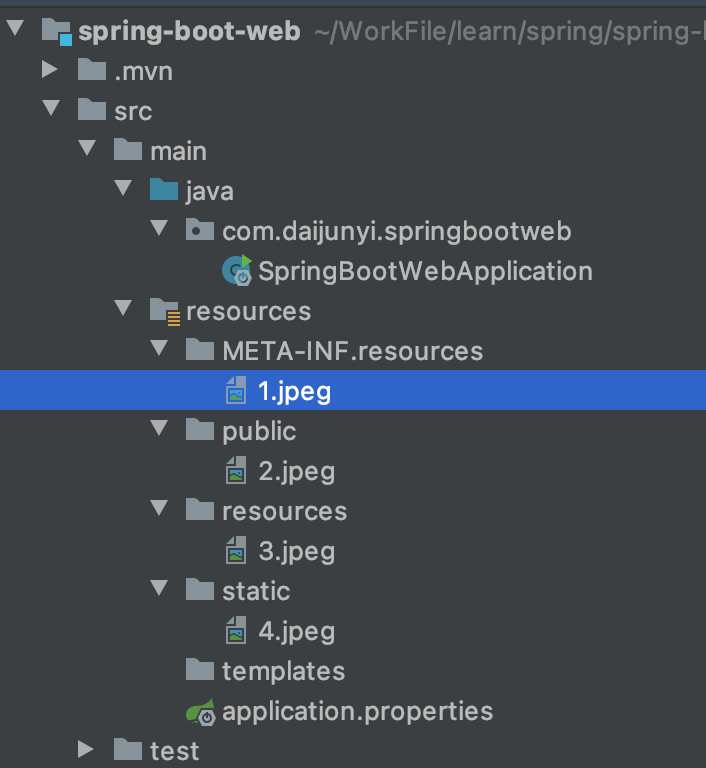Screen dimensions: 706x768
Task: Collapse the public folder arrow
Action: pyautogui.click(x=159, y=430)
